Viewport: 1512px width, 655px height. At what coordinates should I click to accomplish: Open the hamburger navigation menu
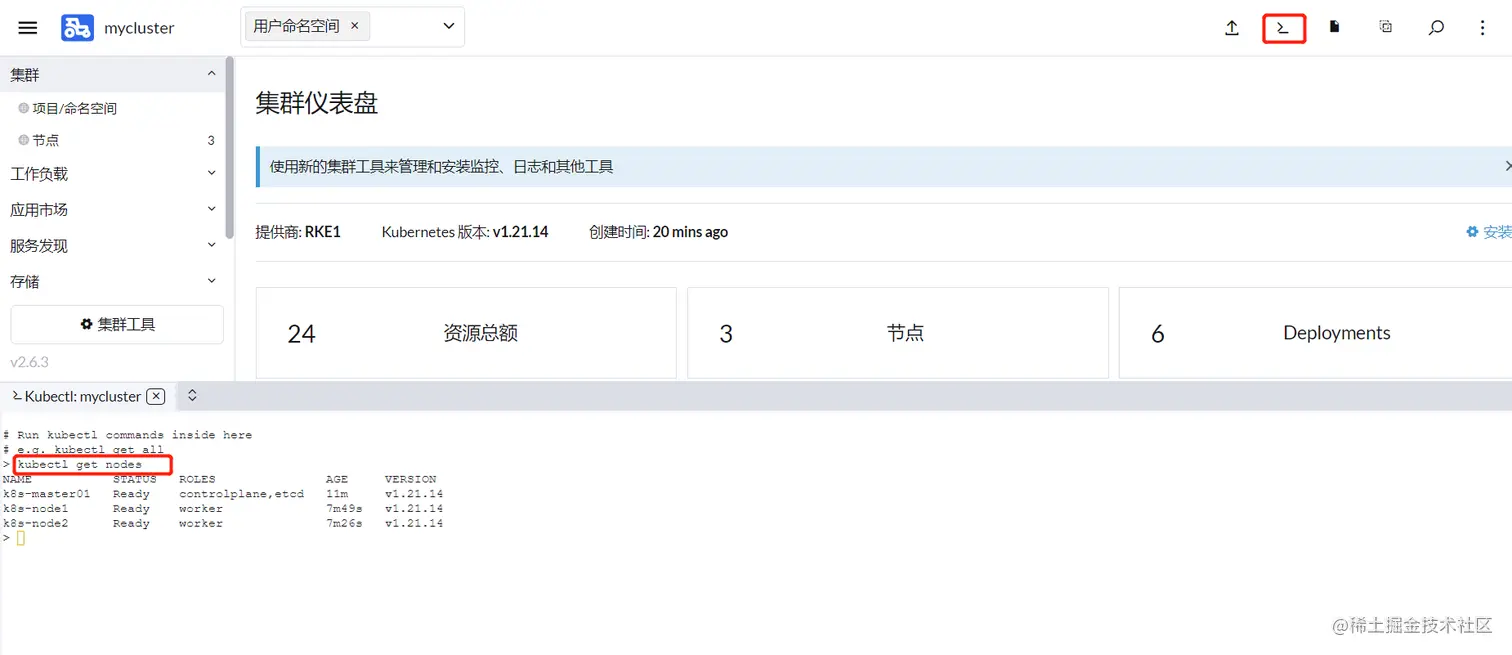28,28
